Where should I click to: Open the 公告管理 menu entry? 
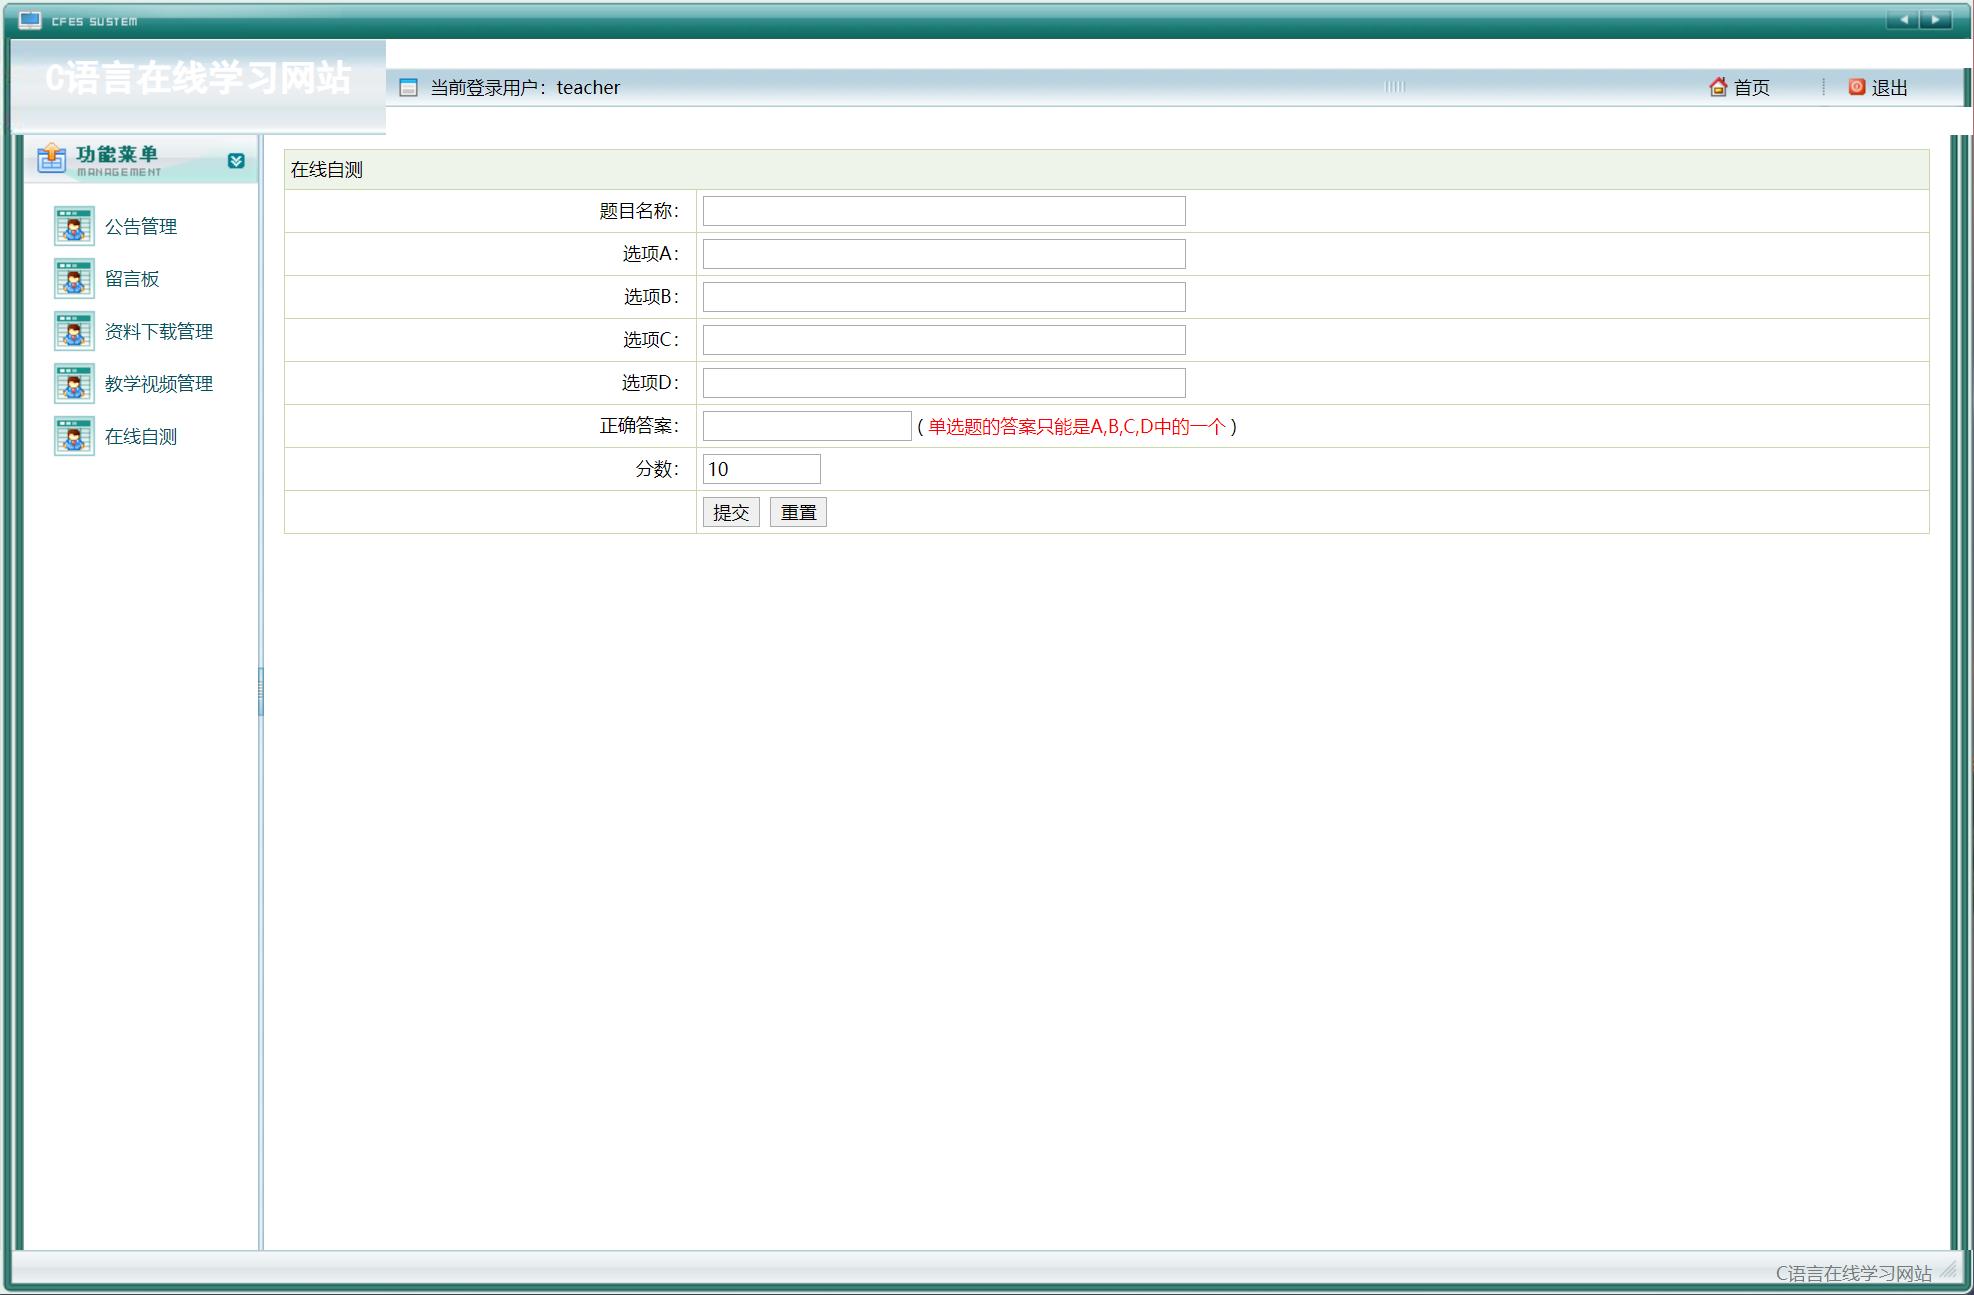click(140, 226)
